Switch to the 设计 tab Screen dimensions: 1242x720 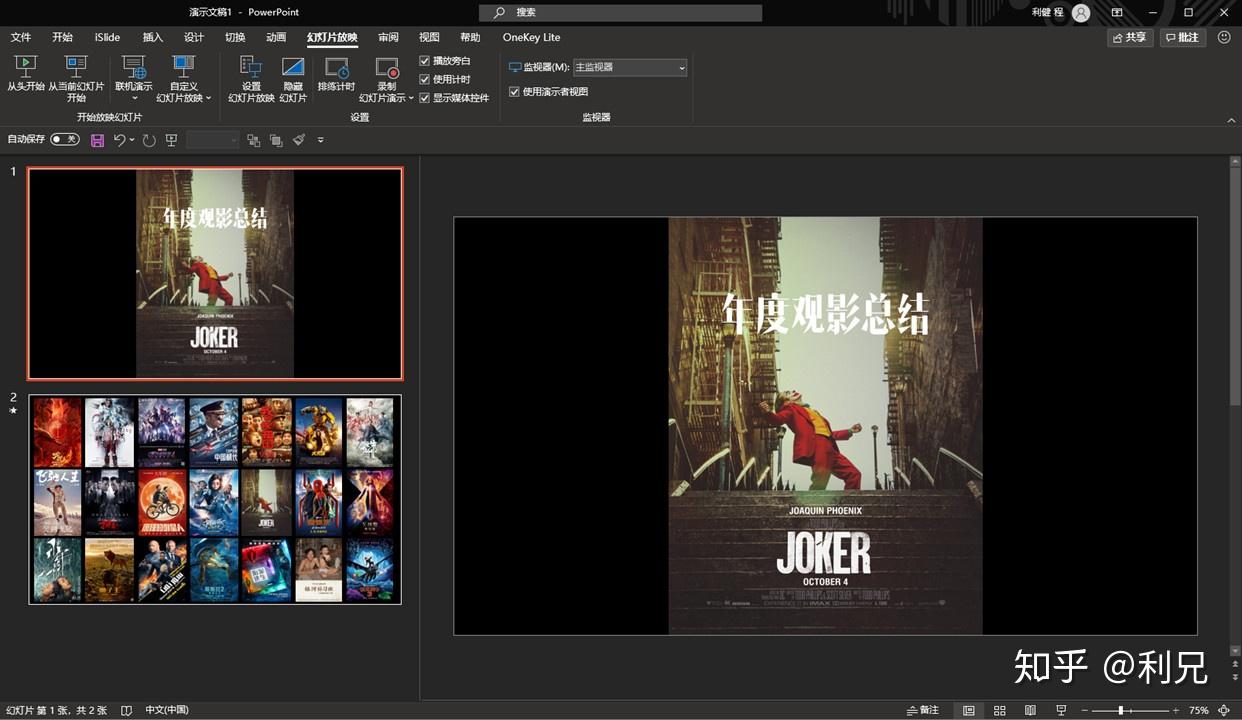point(194,37)
